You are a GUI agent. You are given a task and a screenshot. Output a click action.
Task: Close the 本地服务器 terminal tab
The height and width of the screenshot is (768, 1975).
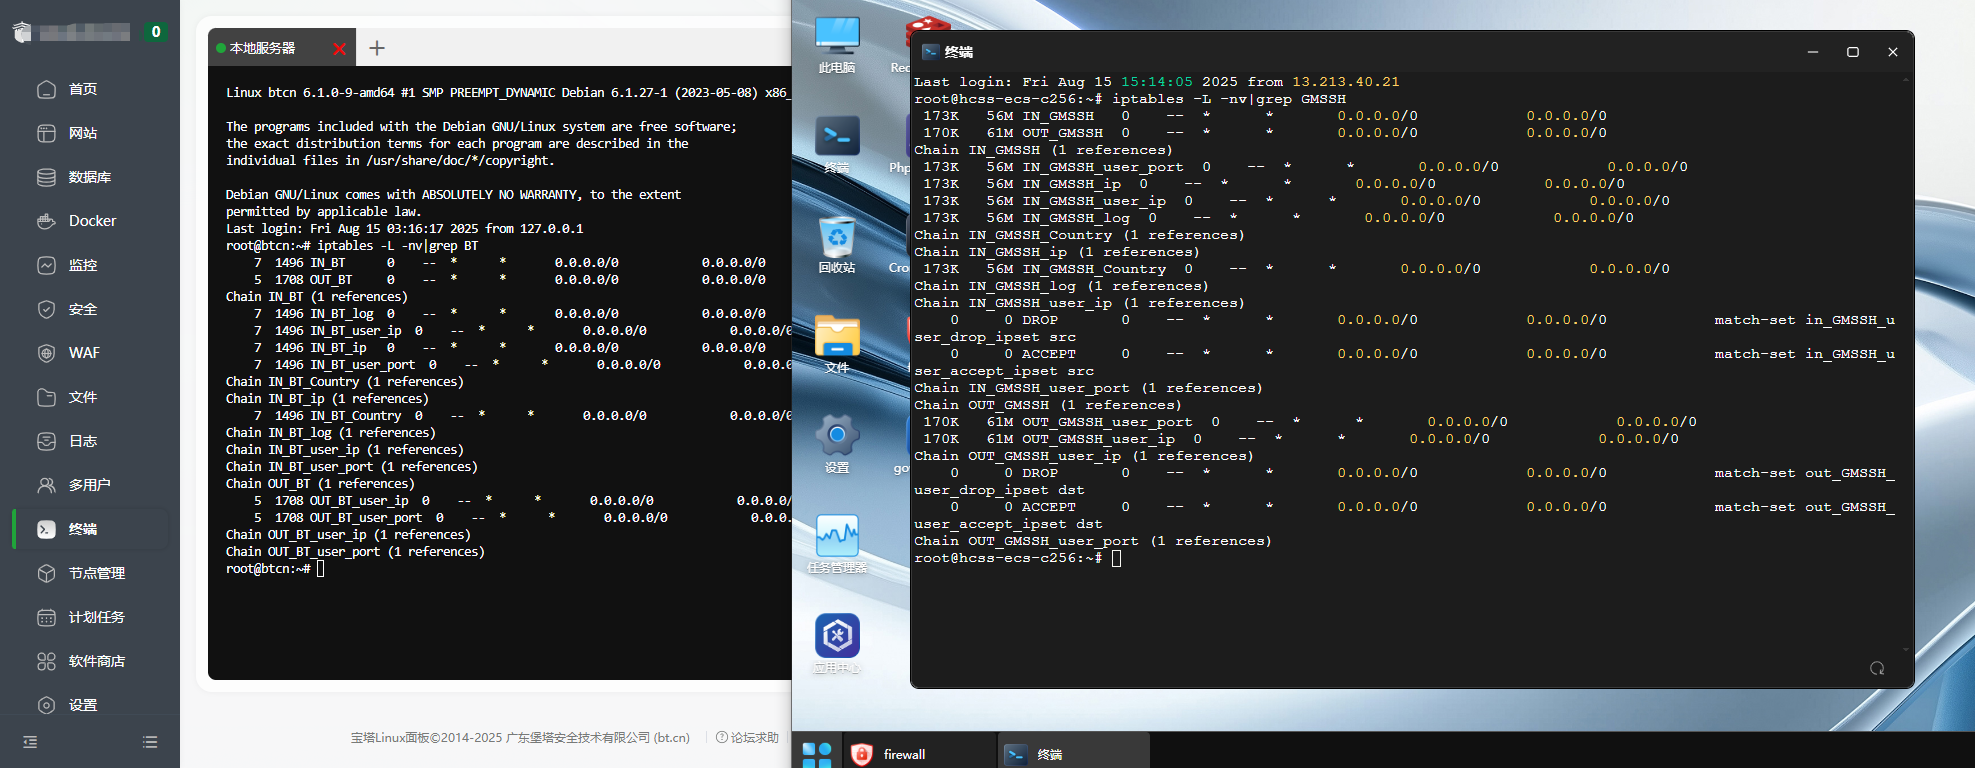pyautogui.click(x=340, y=49)
